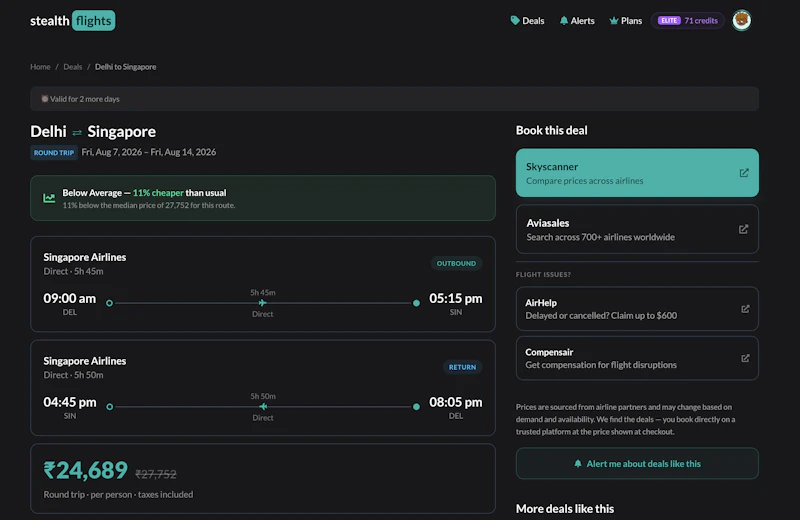Click the return flight plane icon
This screenshot has width=800, height=520.
click(x=263, y=407)
